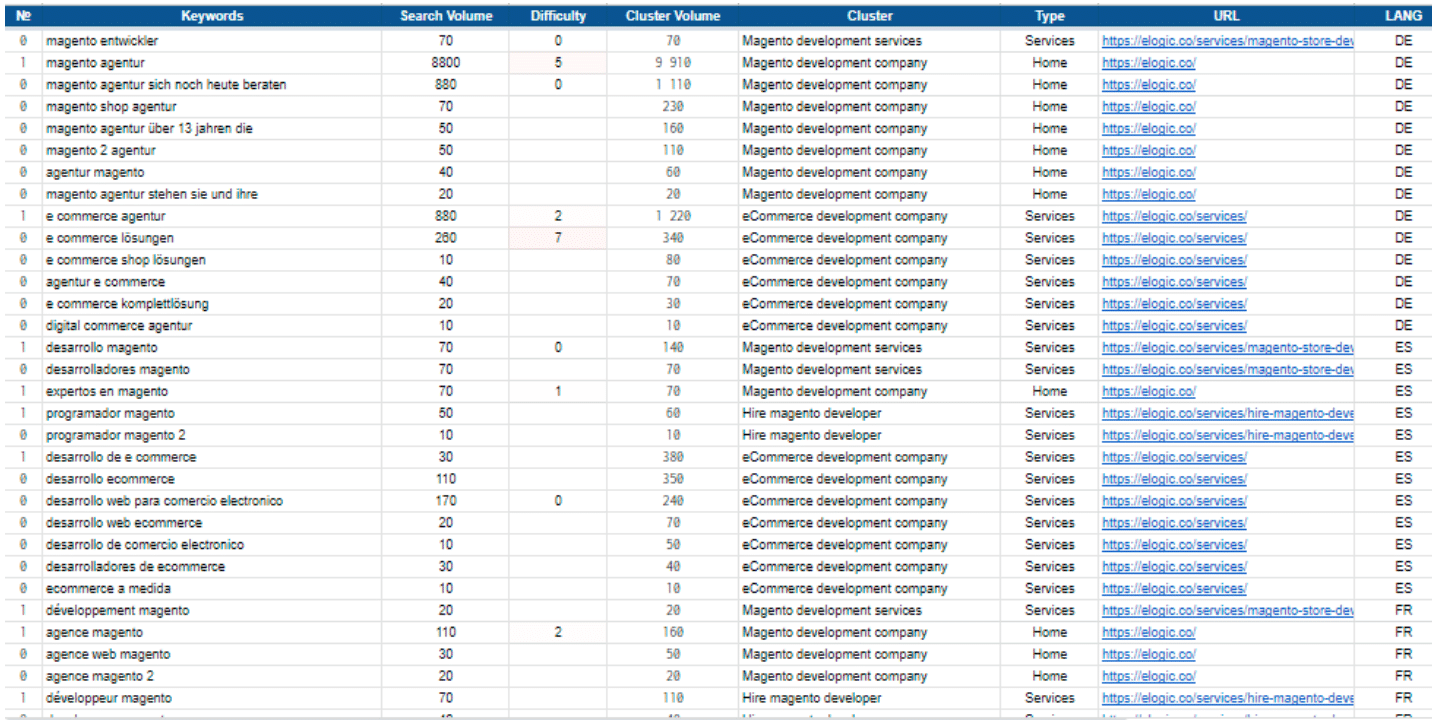Select the keyword 'e commerce lösungen'
1432x720 pixels.
point(110,238)
